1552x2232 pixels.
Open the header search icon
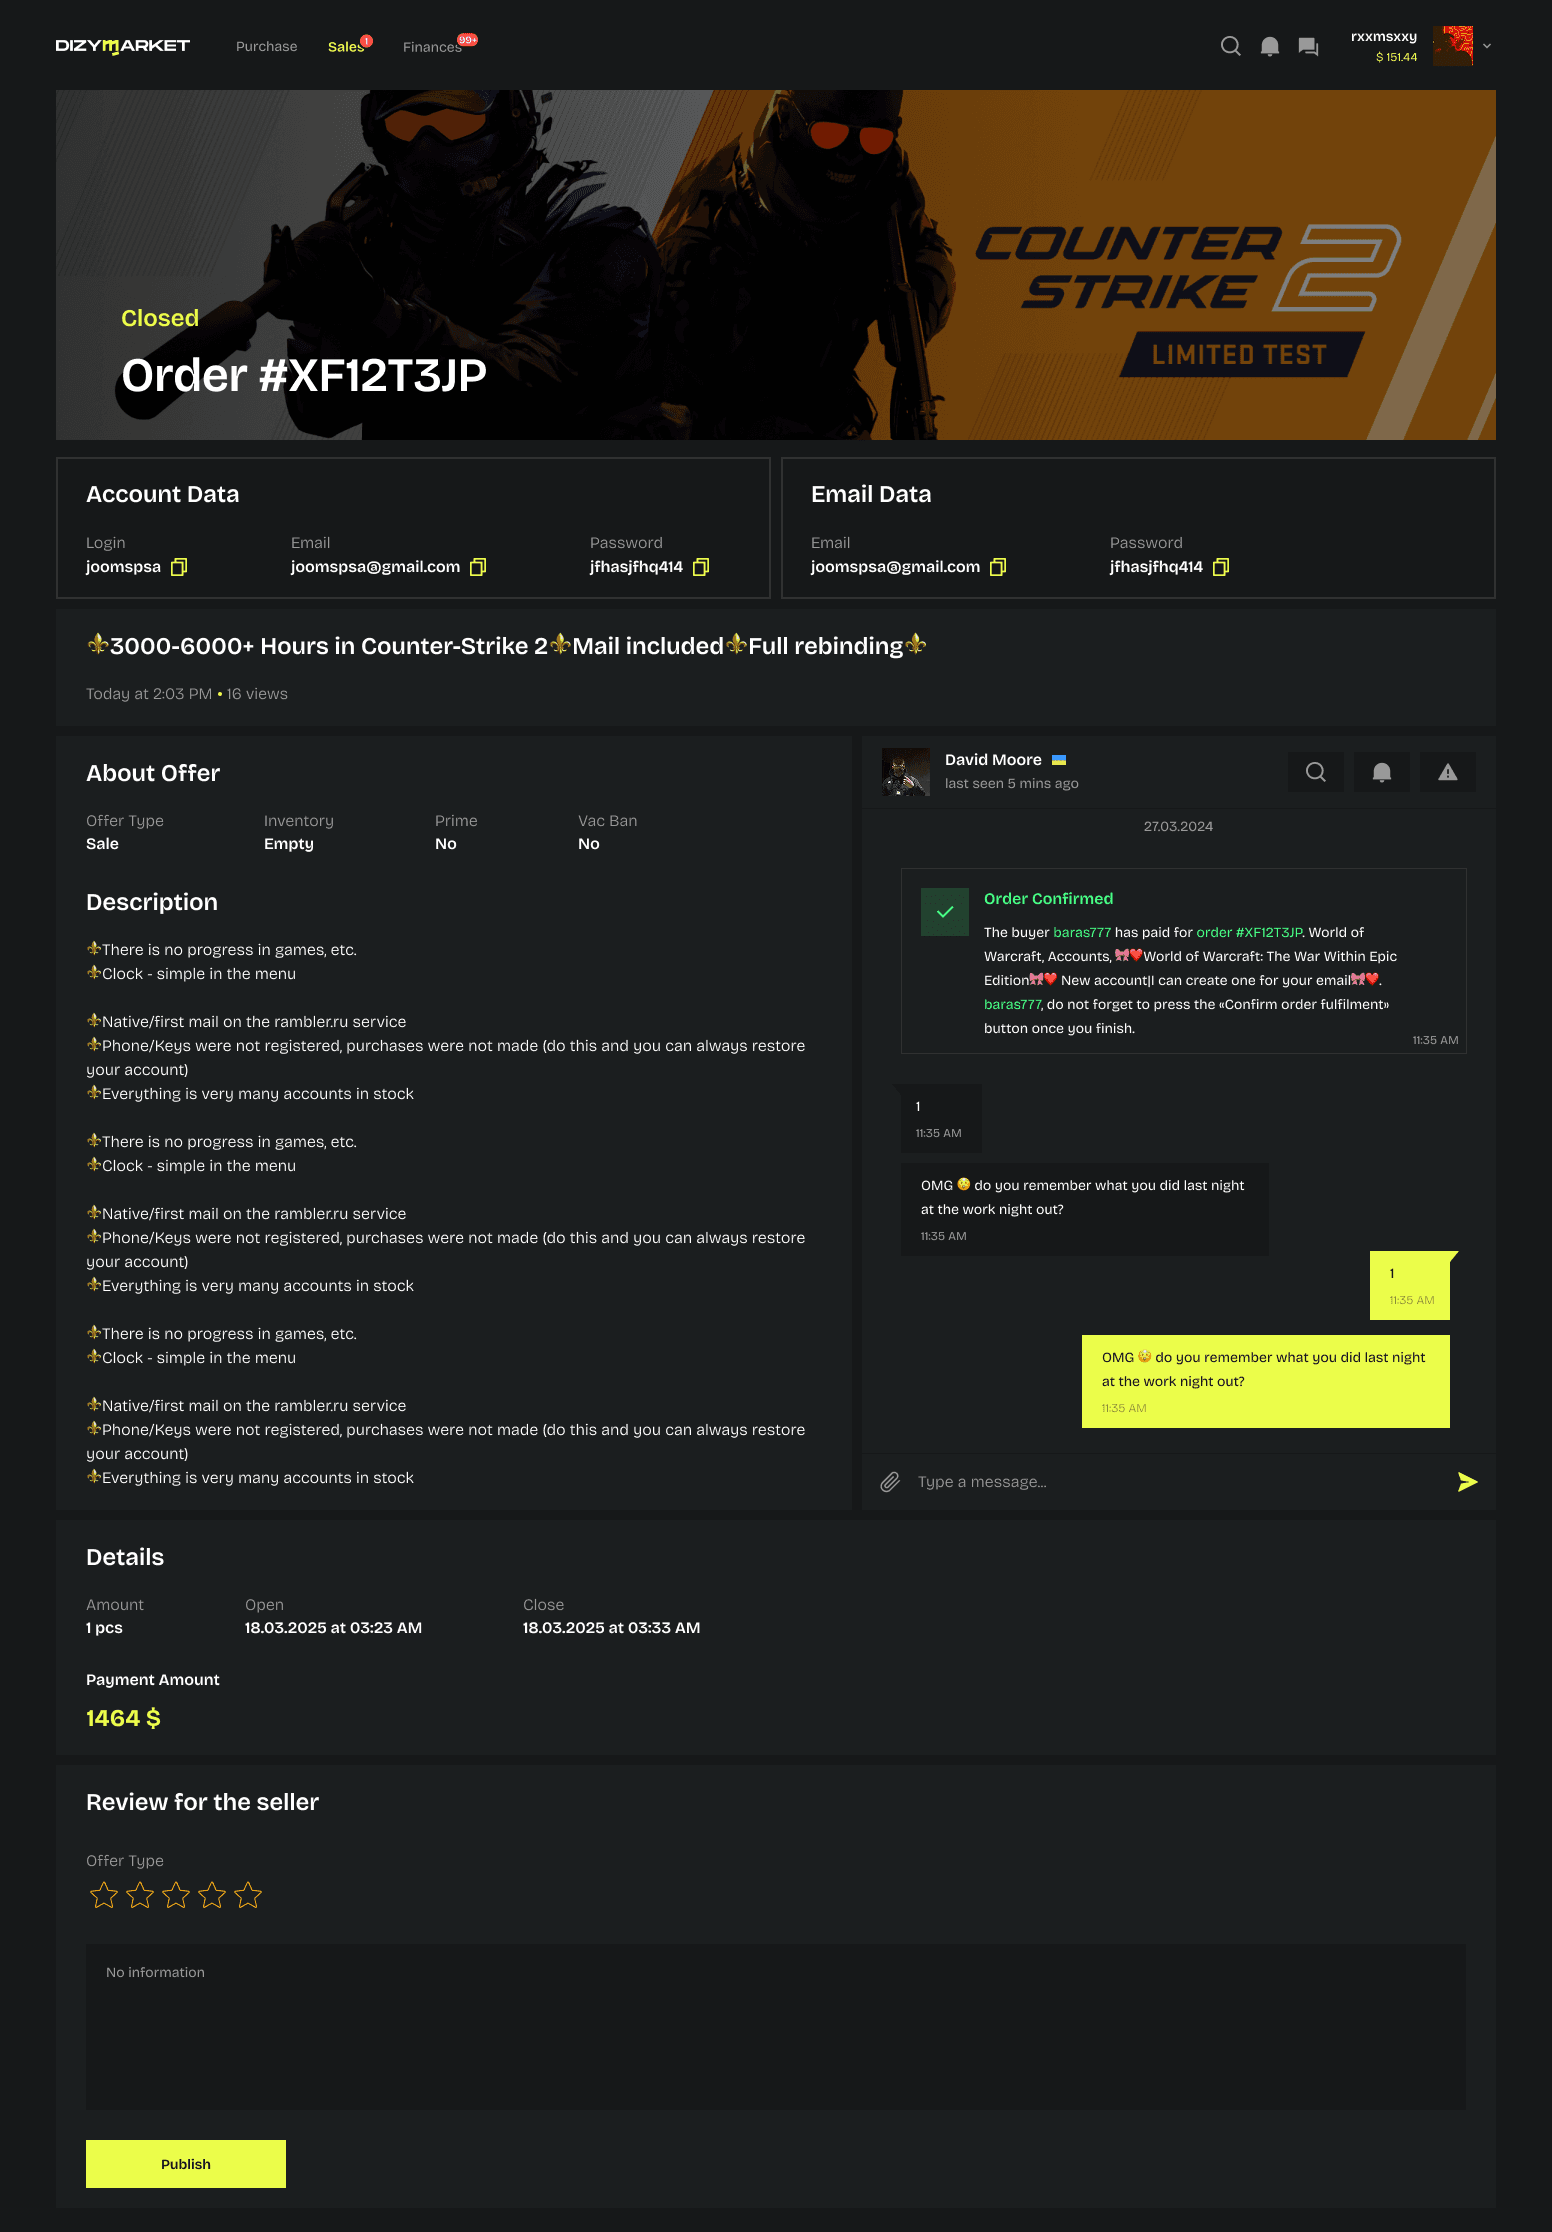[1231, 46]
